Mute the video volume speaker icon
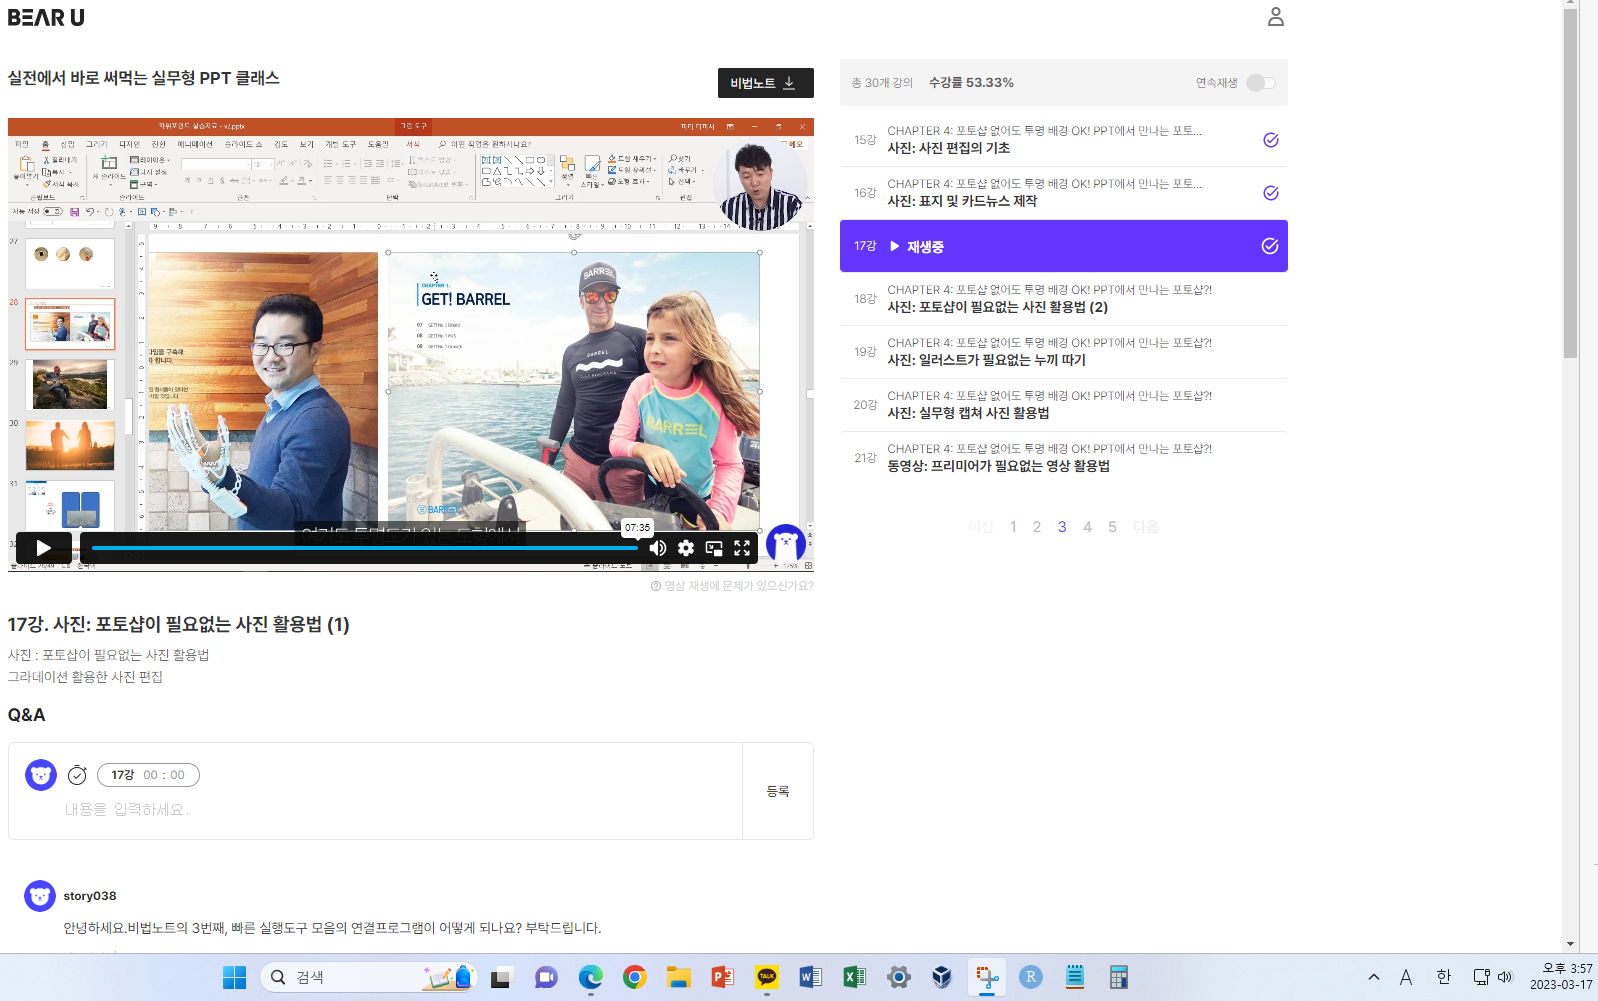1598x1001 pixels. click(658, 548)
